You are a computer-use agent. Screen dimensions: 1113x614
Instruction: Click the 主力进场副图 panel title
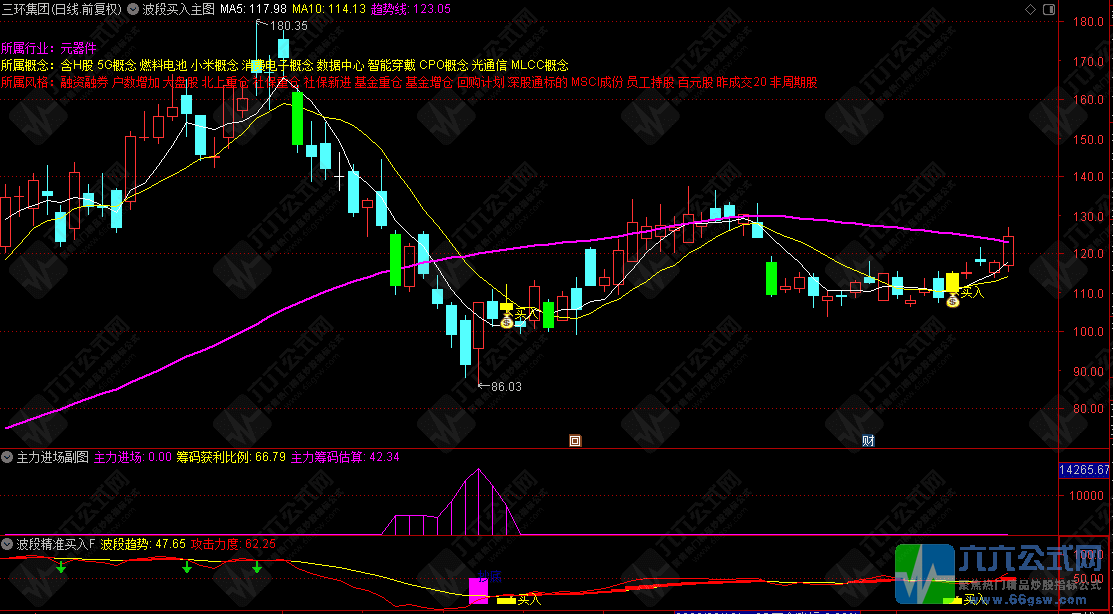(53, 457)
